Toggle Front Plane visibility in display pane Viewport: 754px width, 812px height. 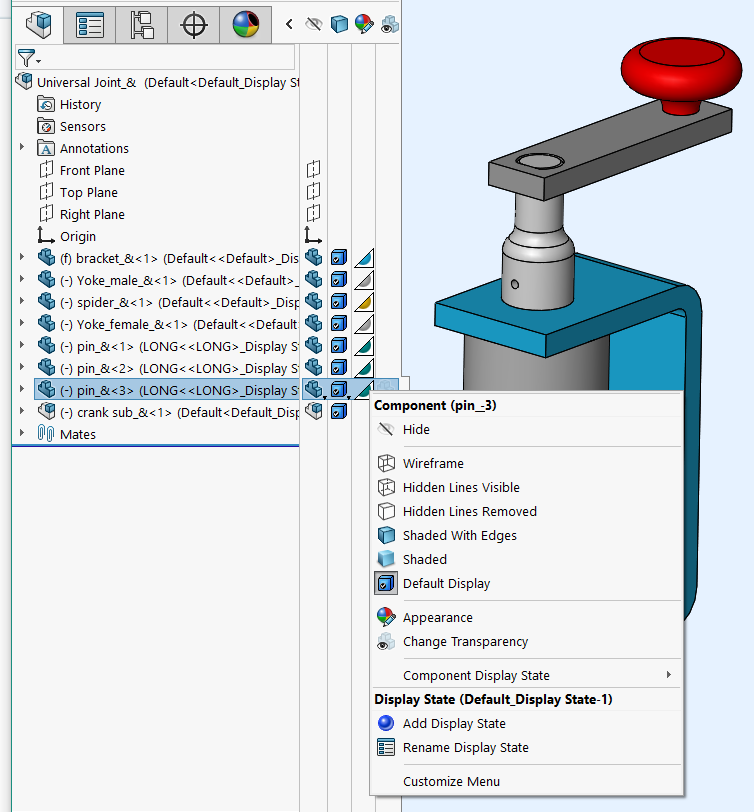[x=313, y=169]
